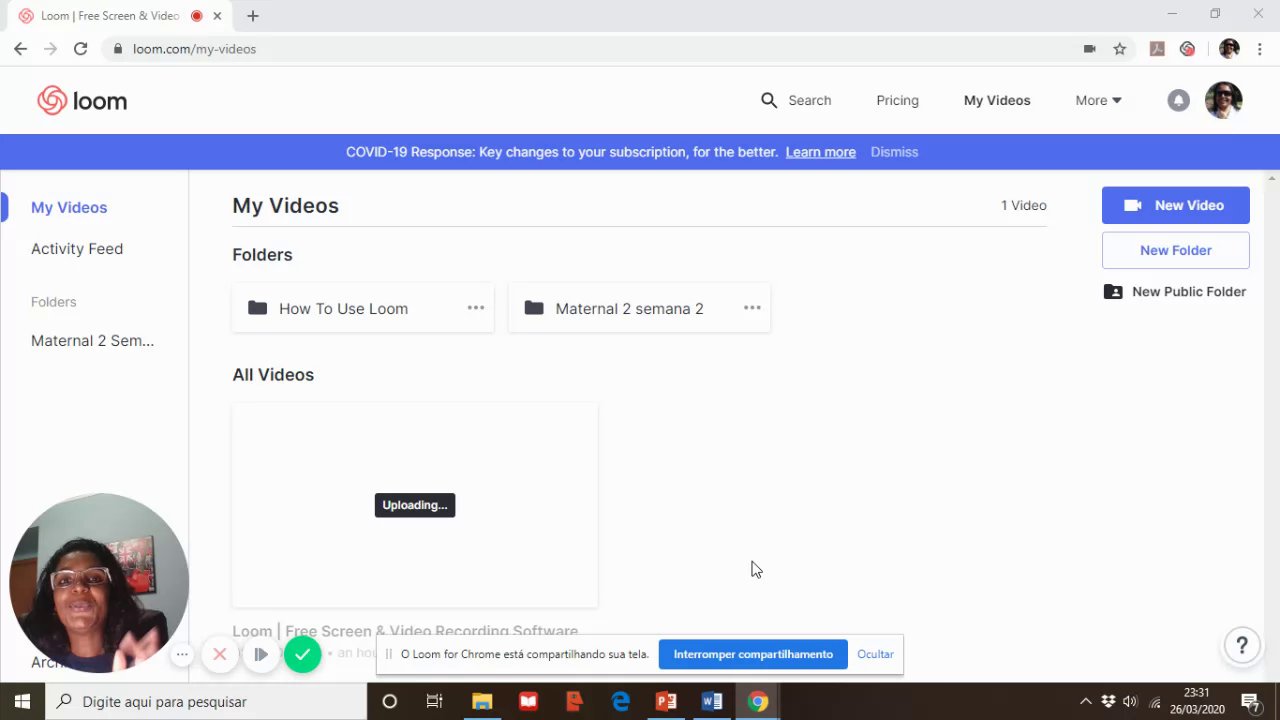
Task: Pause the Loom recording
Action: [x=260, y=655]
